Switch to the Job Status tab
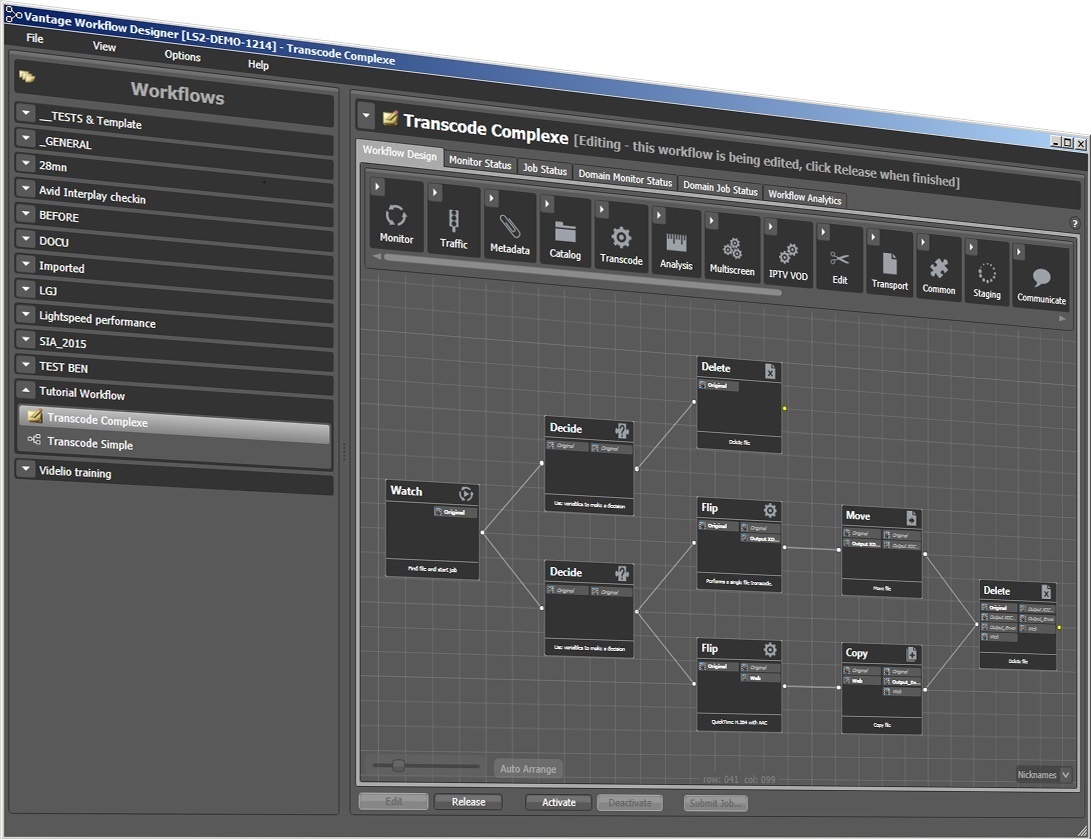Image resolution: width=1091 pixels, height=839 pixels. click(x=545, y=169)
